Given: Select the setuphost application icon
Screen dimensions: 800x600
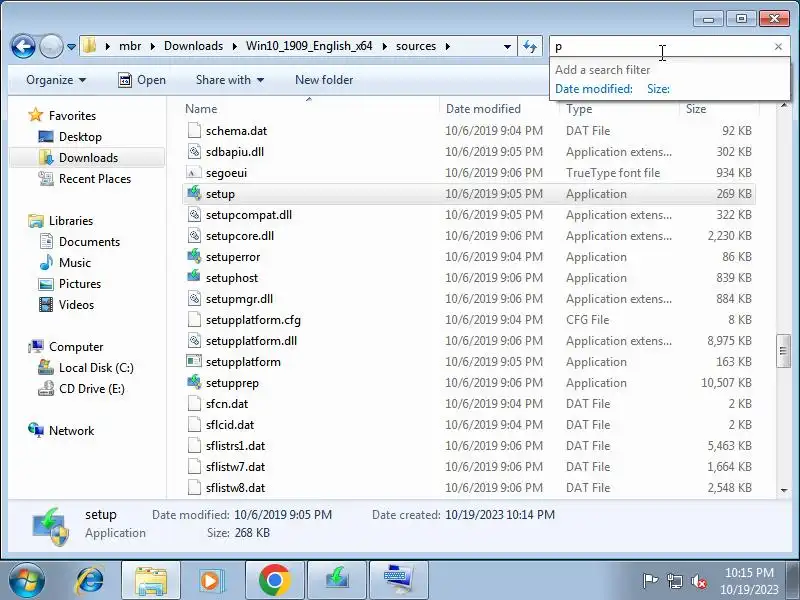Looking at the screenshot, I should click(x=194, y=277).
